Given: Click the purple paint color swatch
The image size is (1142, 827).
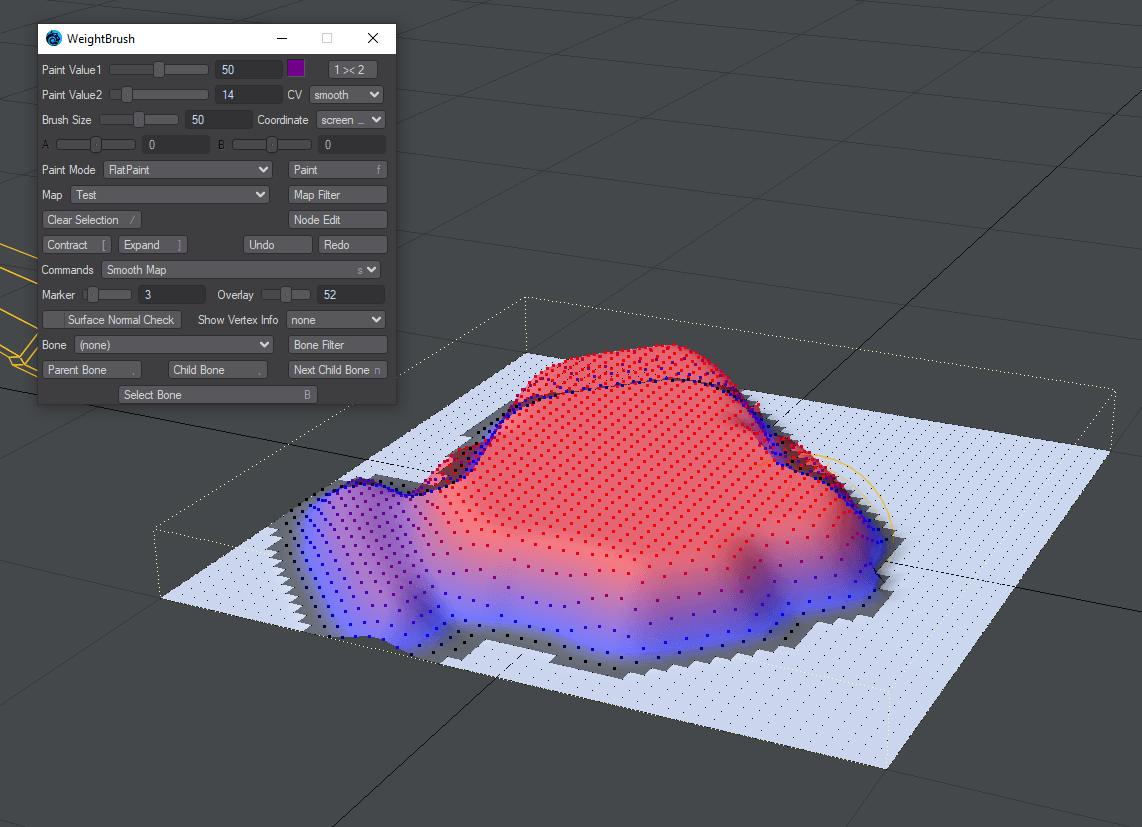Looking at the screenshot, I should 295,68.
